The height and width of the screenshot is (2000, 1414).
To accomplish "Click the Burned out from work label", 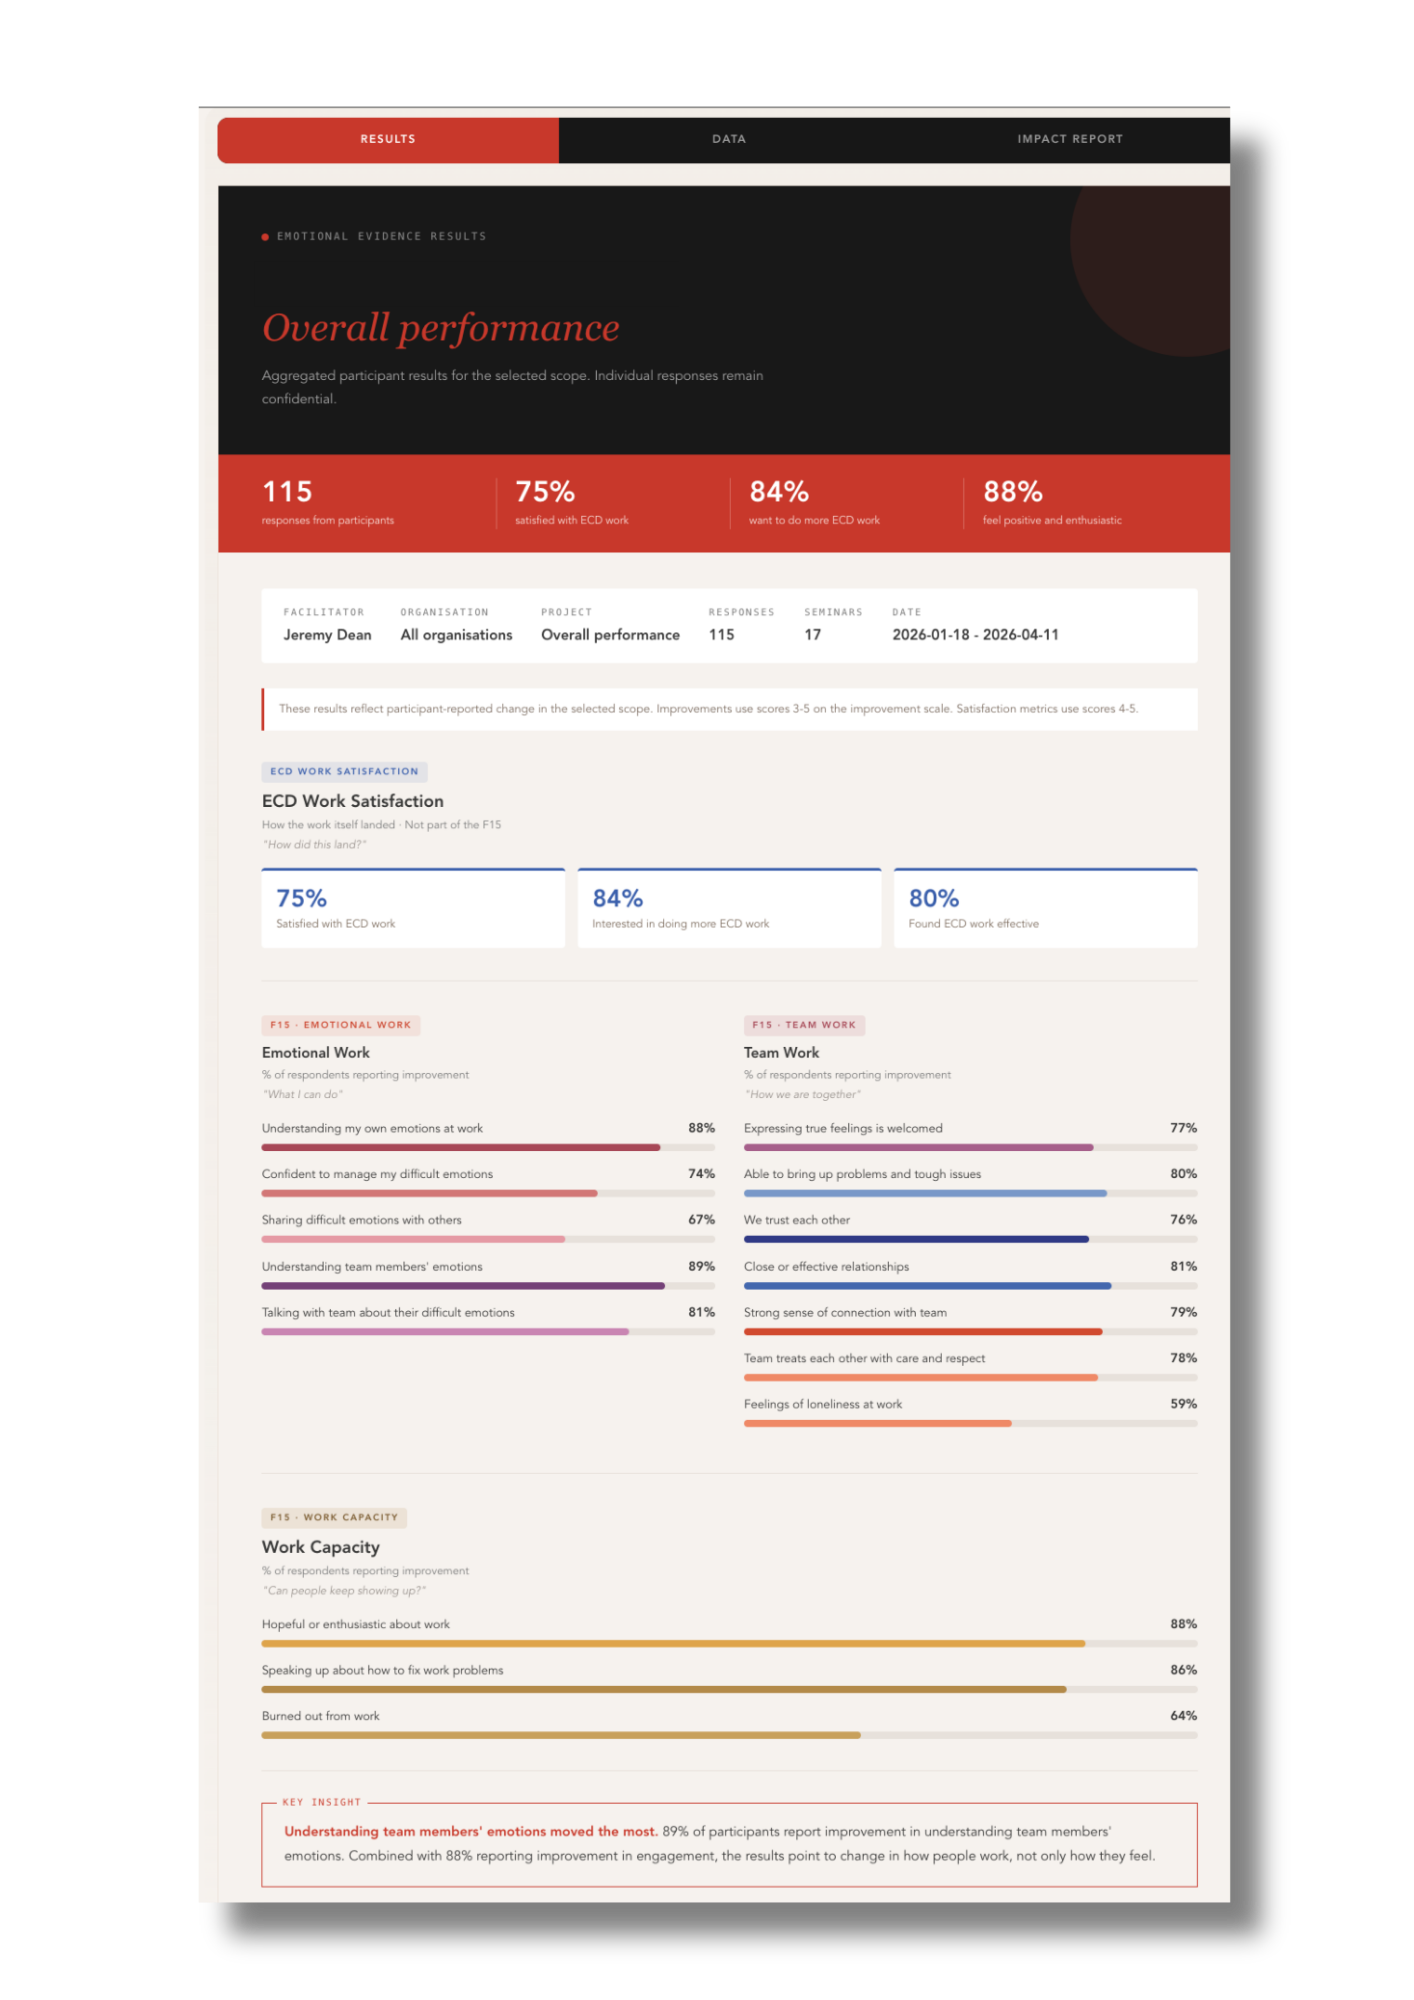I will pos(321,1716).
